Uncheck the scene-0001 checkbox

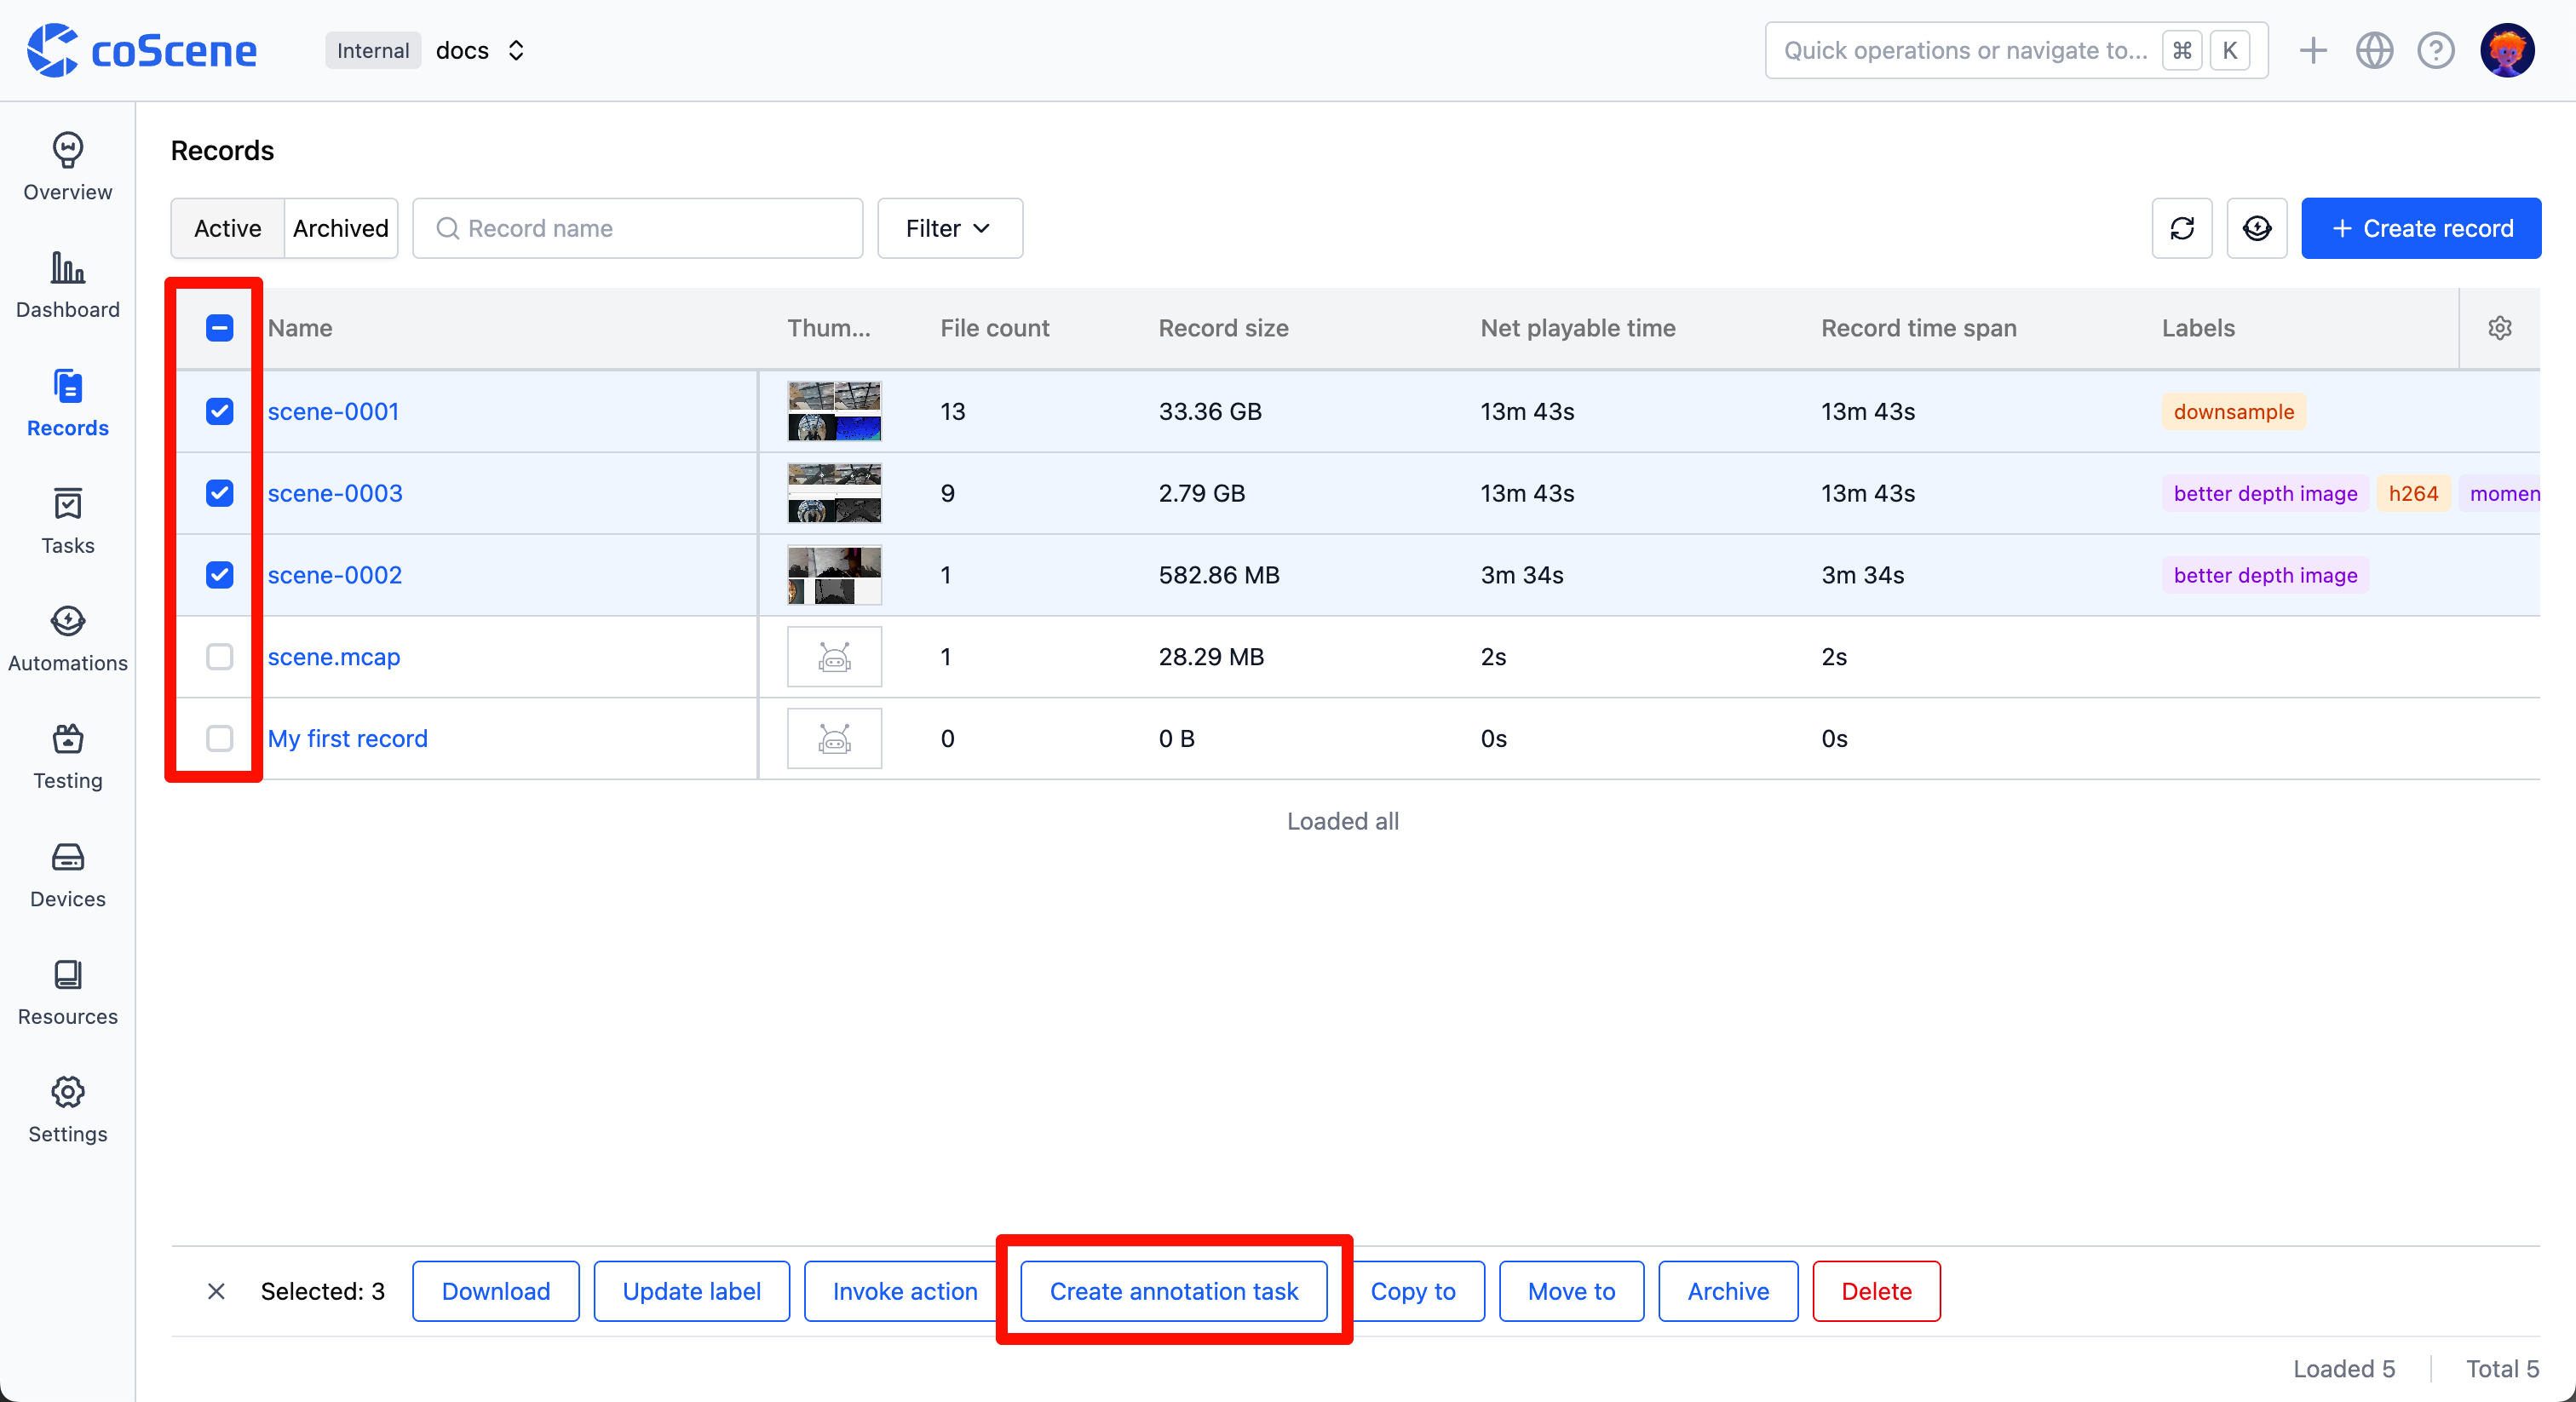219,411
